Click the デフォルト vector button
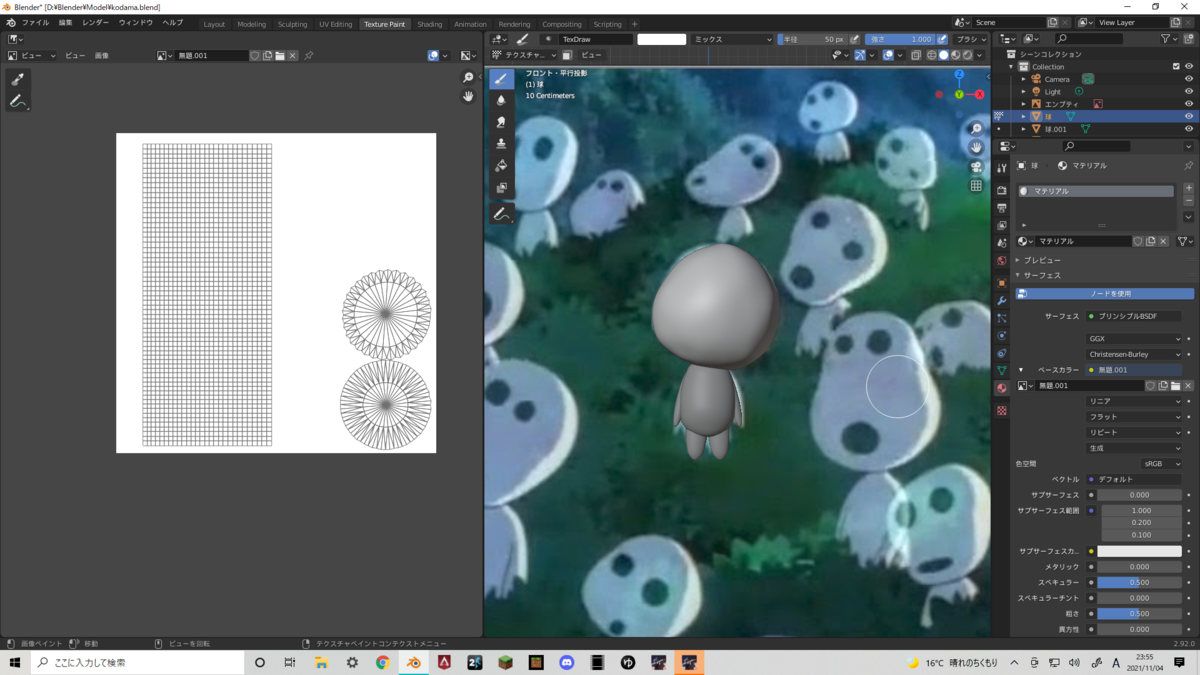 coord(1134,479)
